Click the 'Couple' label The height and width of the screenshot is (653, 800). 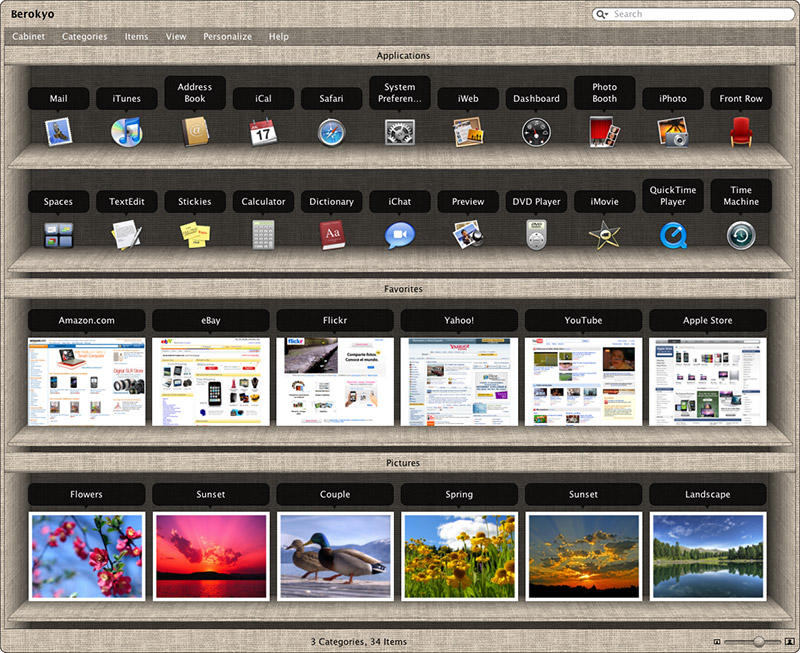click(x=335, y=494)
